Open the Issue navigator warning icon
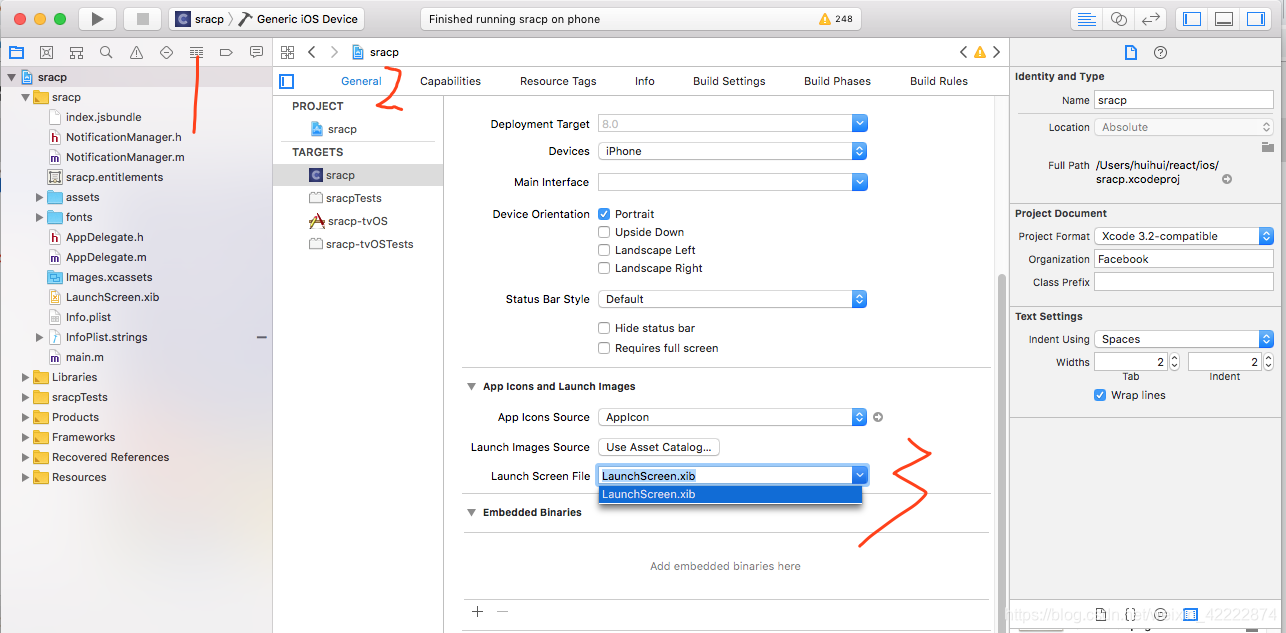The image size is (1286, 633). pyautogui.click(x=136, y=52)
